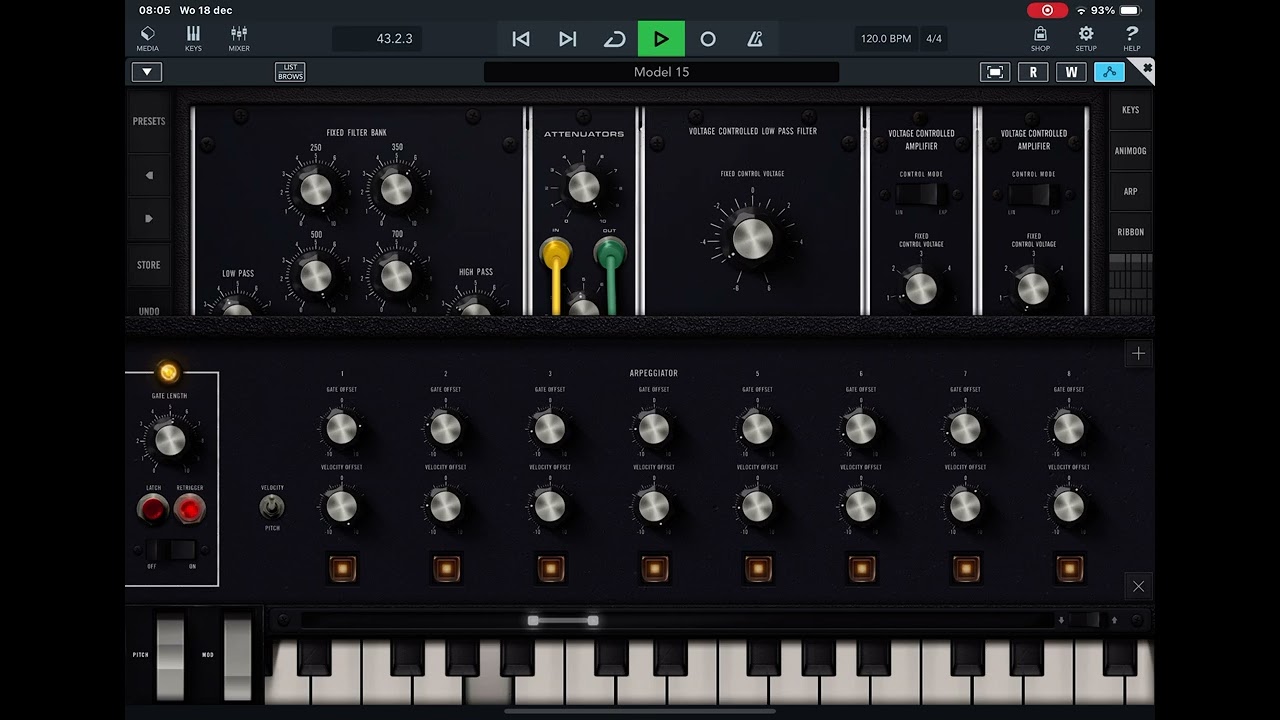The image size is (1280, 720).
Task: Open the Keys panel in toolbar
Action: tap(193, 38)
